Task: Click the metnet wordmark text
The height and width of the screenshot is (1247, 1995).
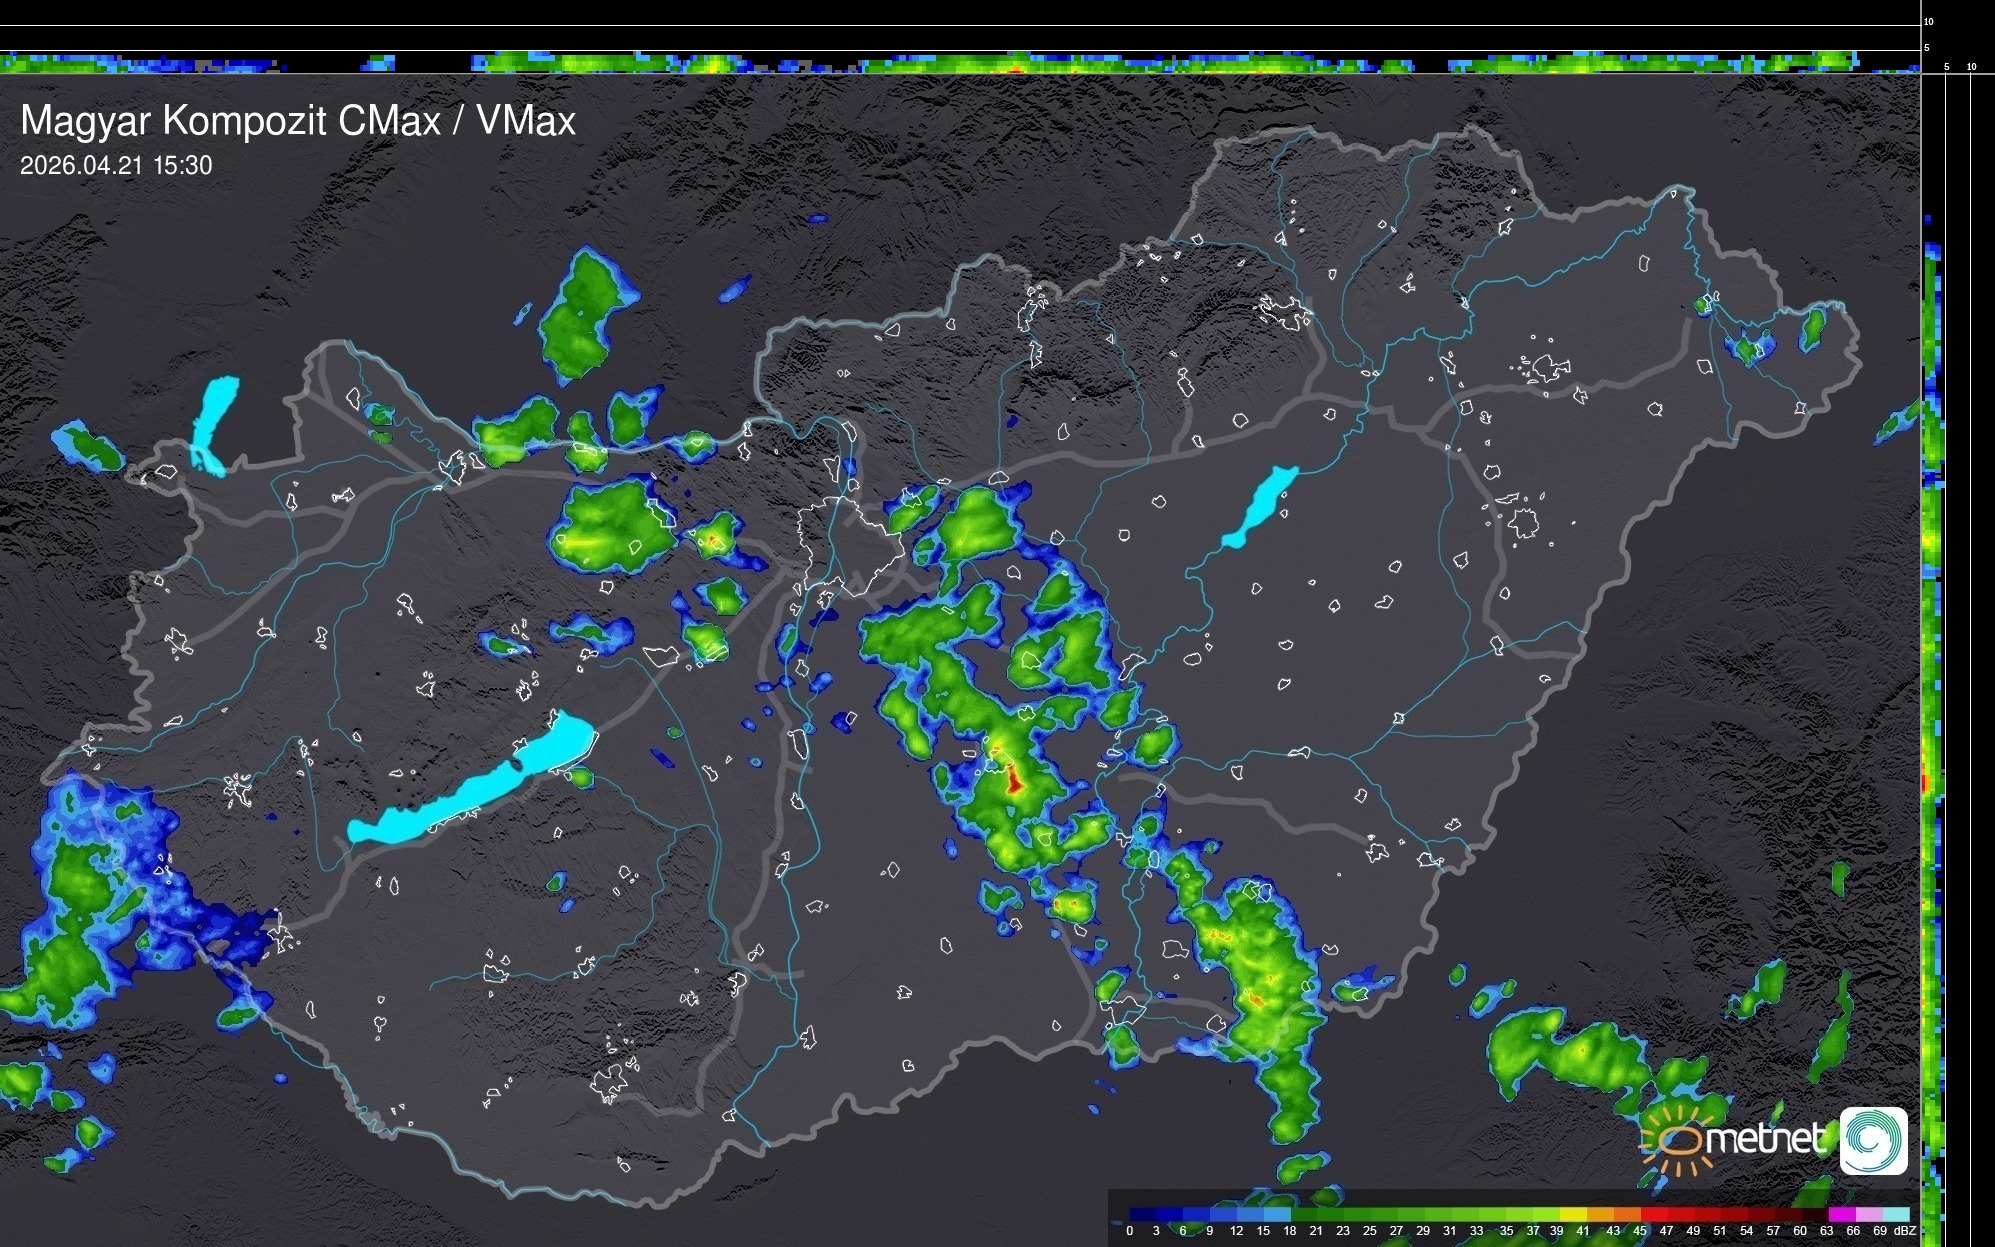Action: [1765, 1139]
